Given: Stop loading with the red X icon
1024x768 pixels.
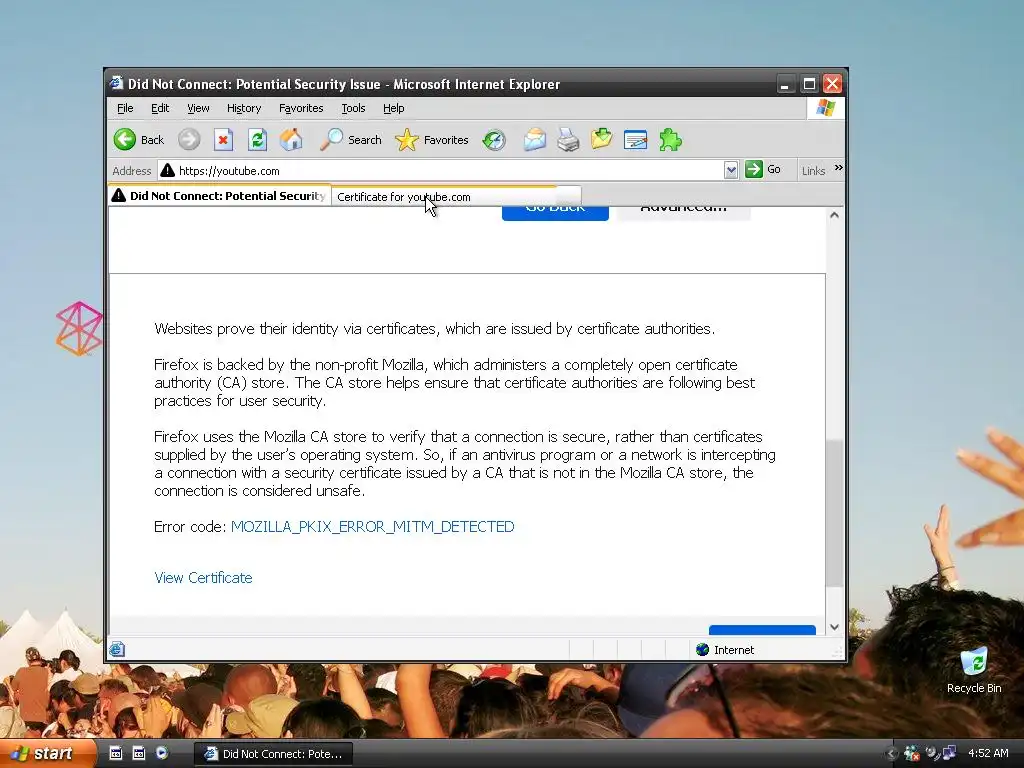Looking at the screenshot, I should [x=223, y=139].
